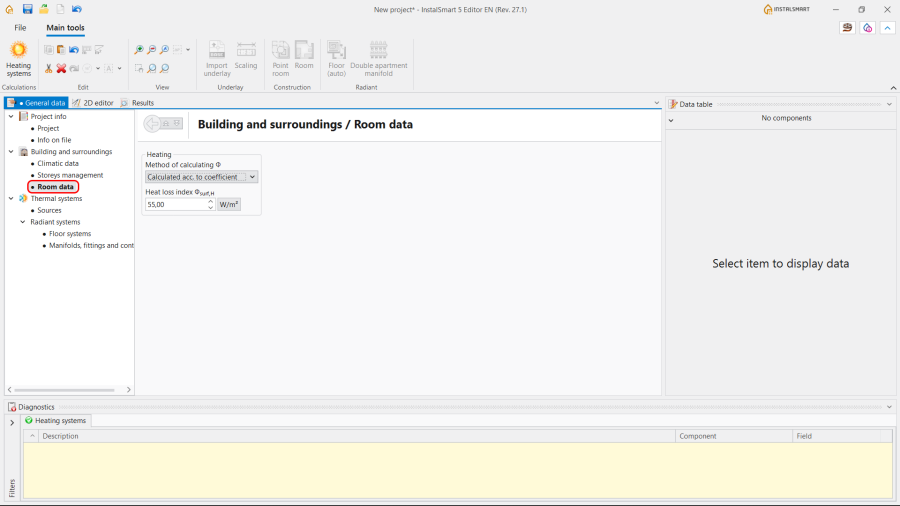Click tree scrollbar left arrow
Screen dimensions: 900x506
click(x=9, y=390)
